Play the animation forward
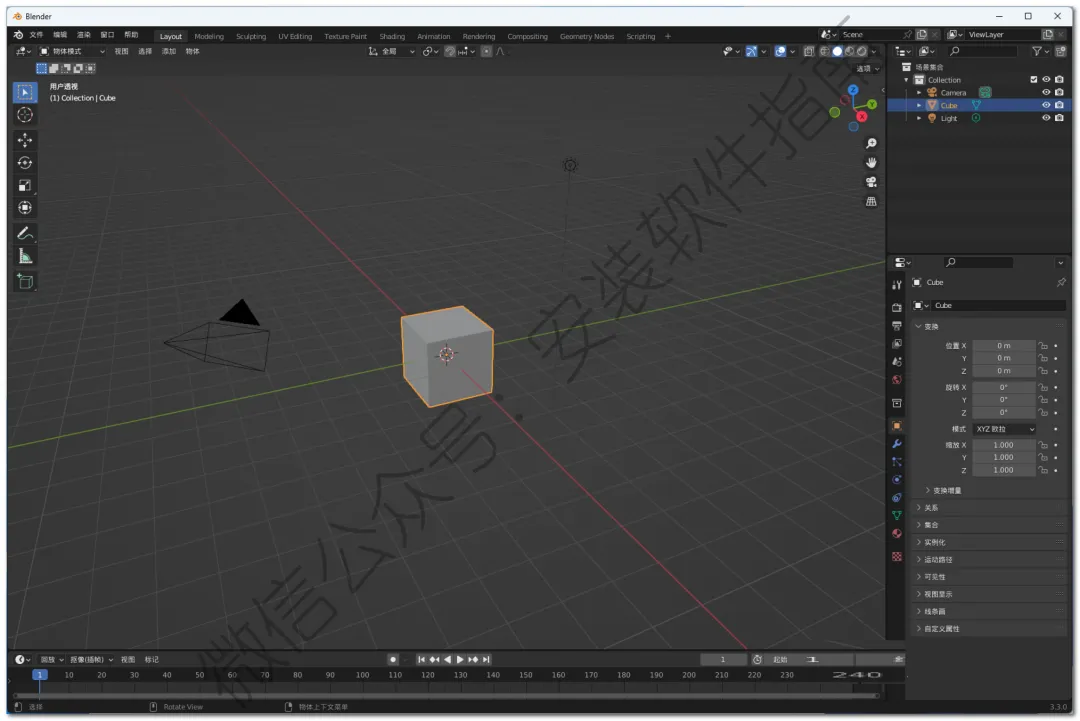Viewport: 1080px width, 721px height. pyautogui.click(x=460, y=660)
